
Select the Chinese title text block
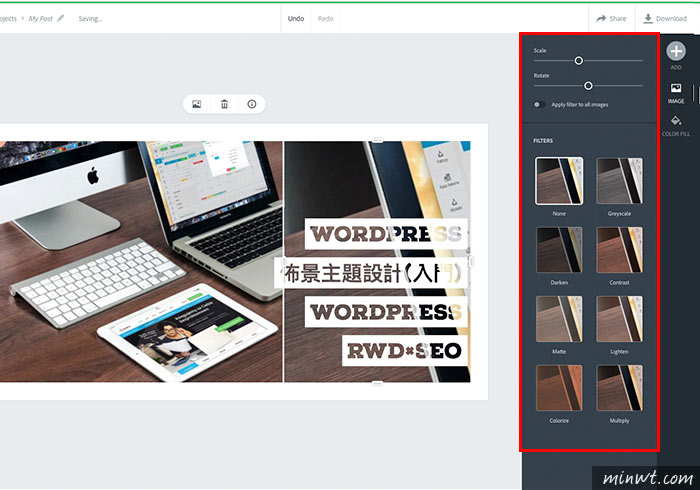pos(371,273)
